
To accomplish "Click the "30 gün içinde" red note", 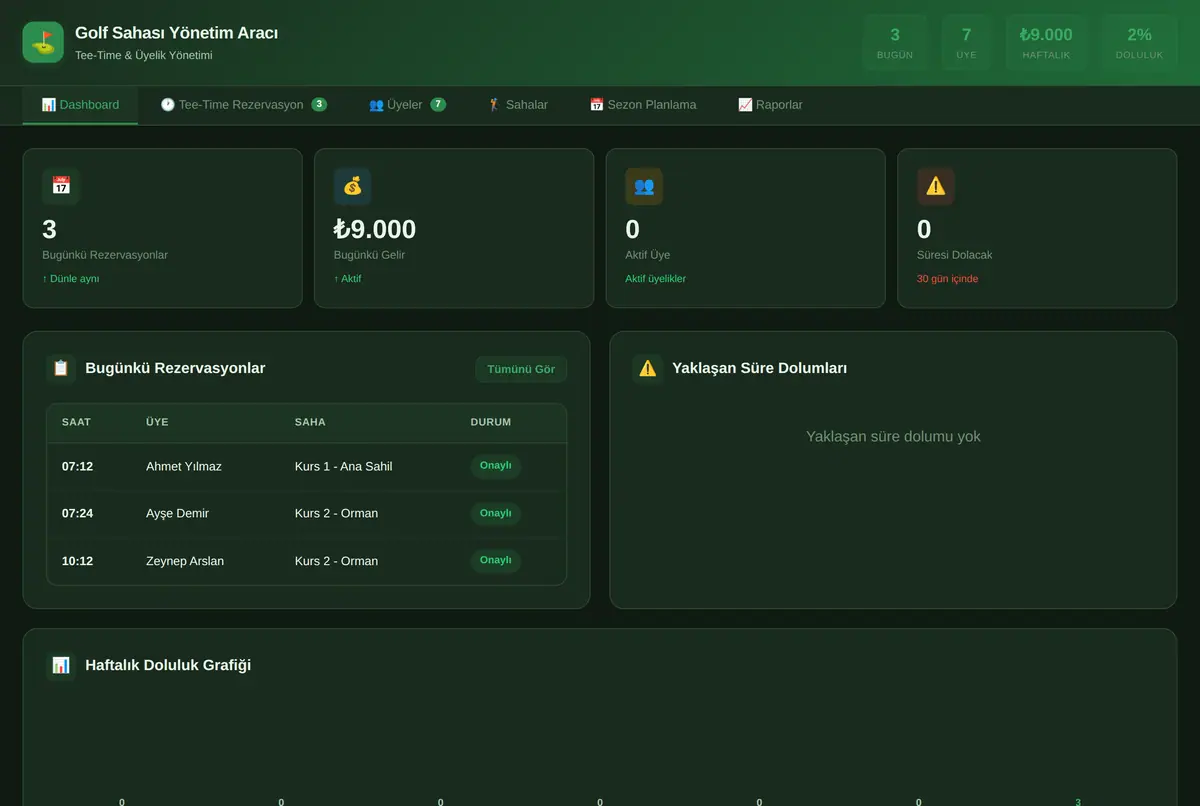I will (947, 279).
